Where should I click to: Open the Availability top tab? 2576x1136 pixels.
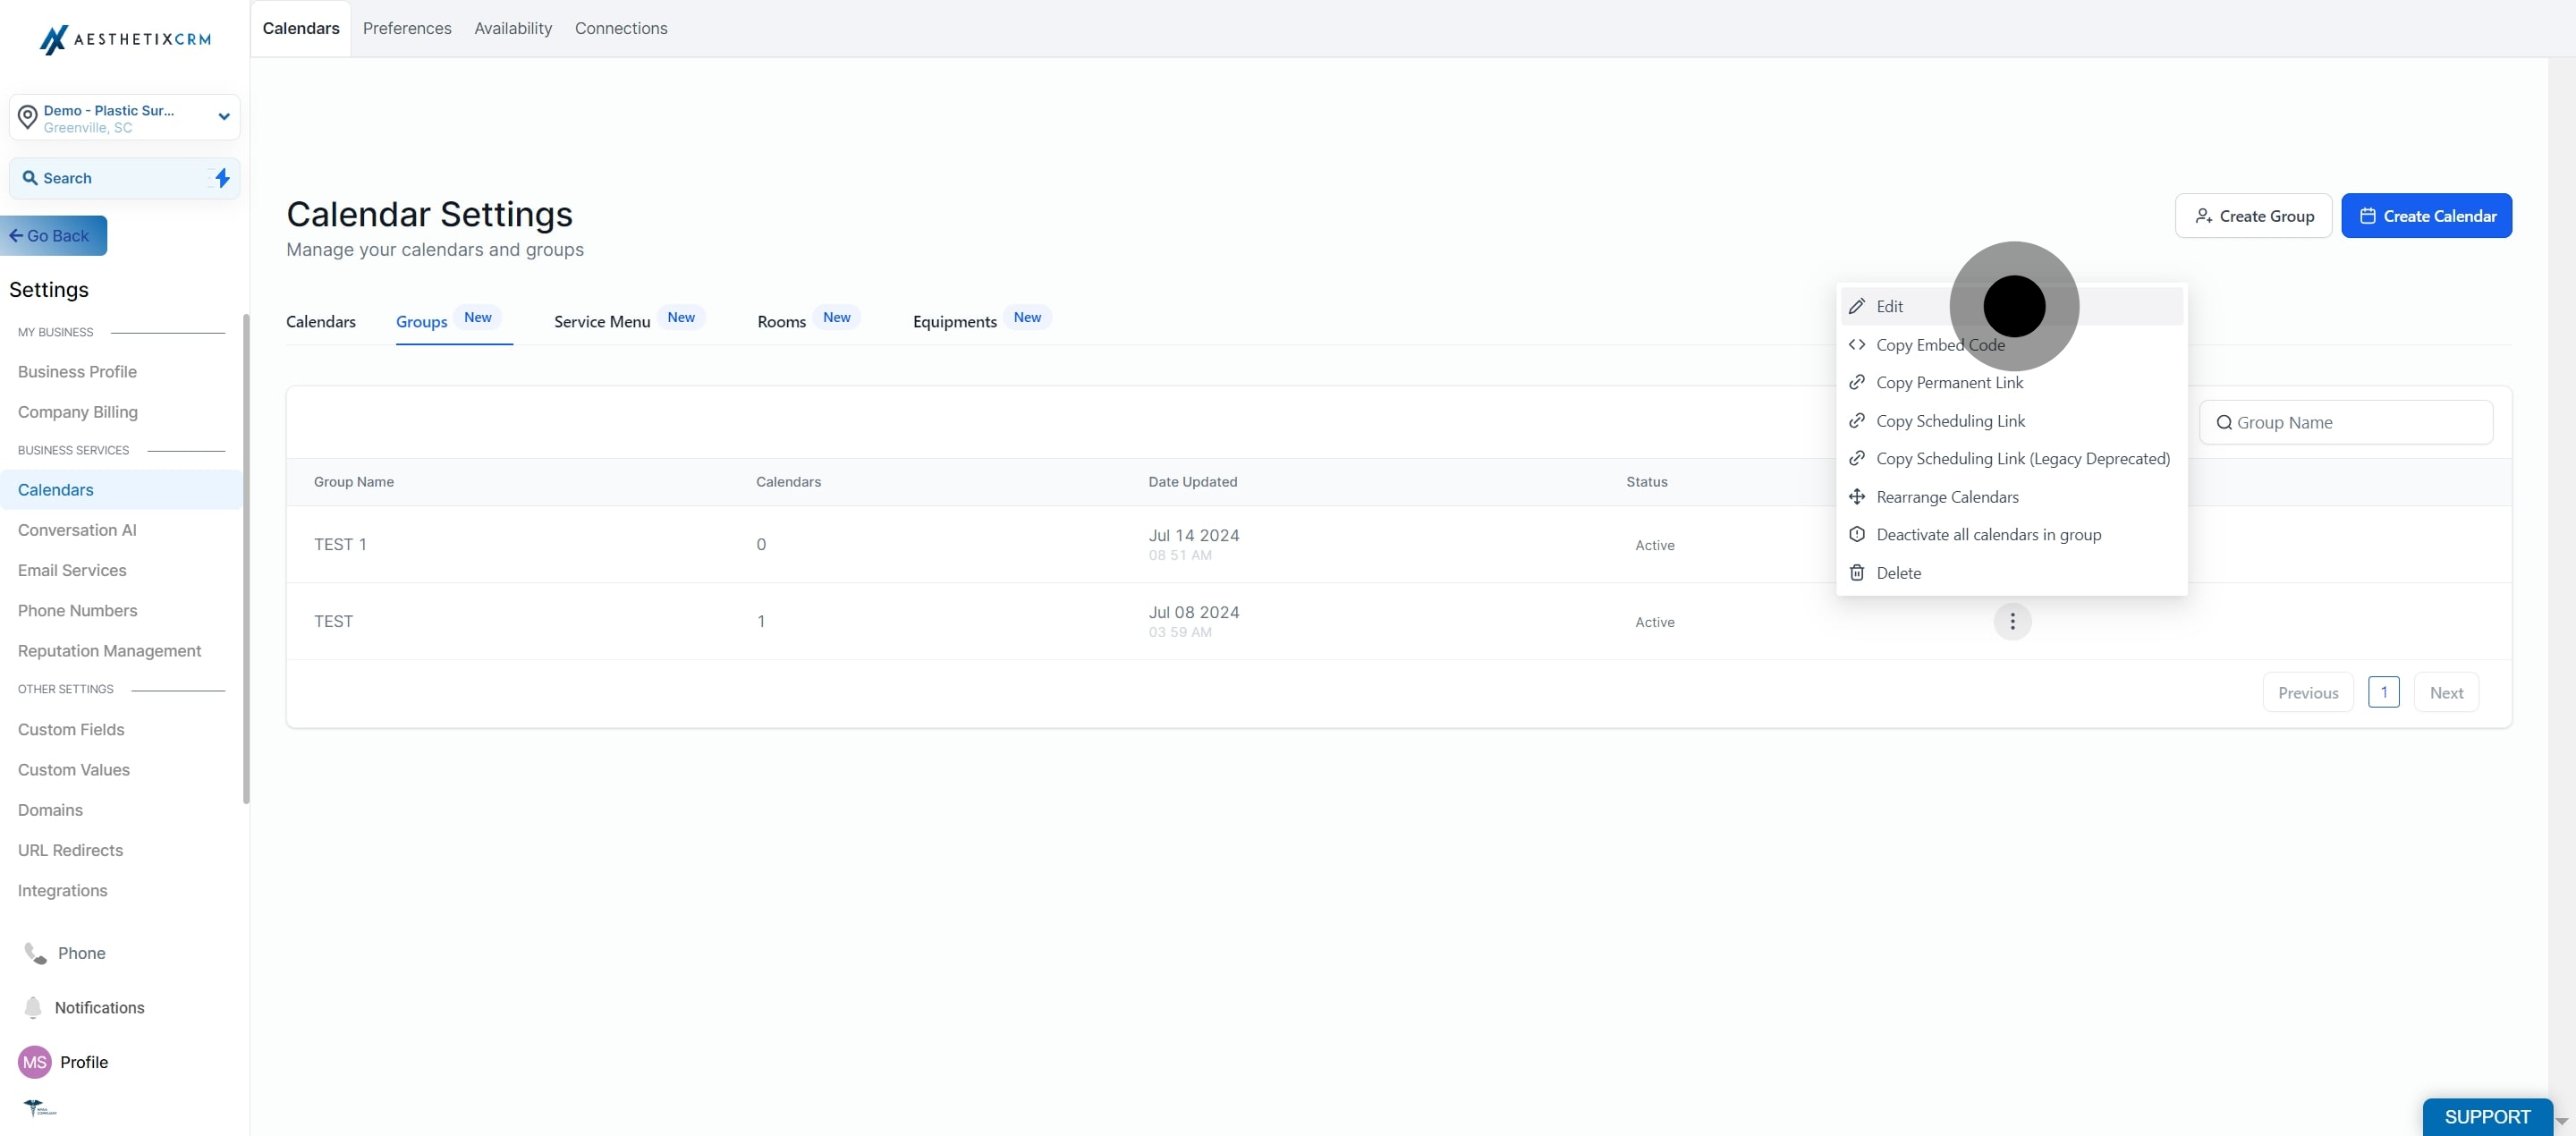click(513, 28)
